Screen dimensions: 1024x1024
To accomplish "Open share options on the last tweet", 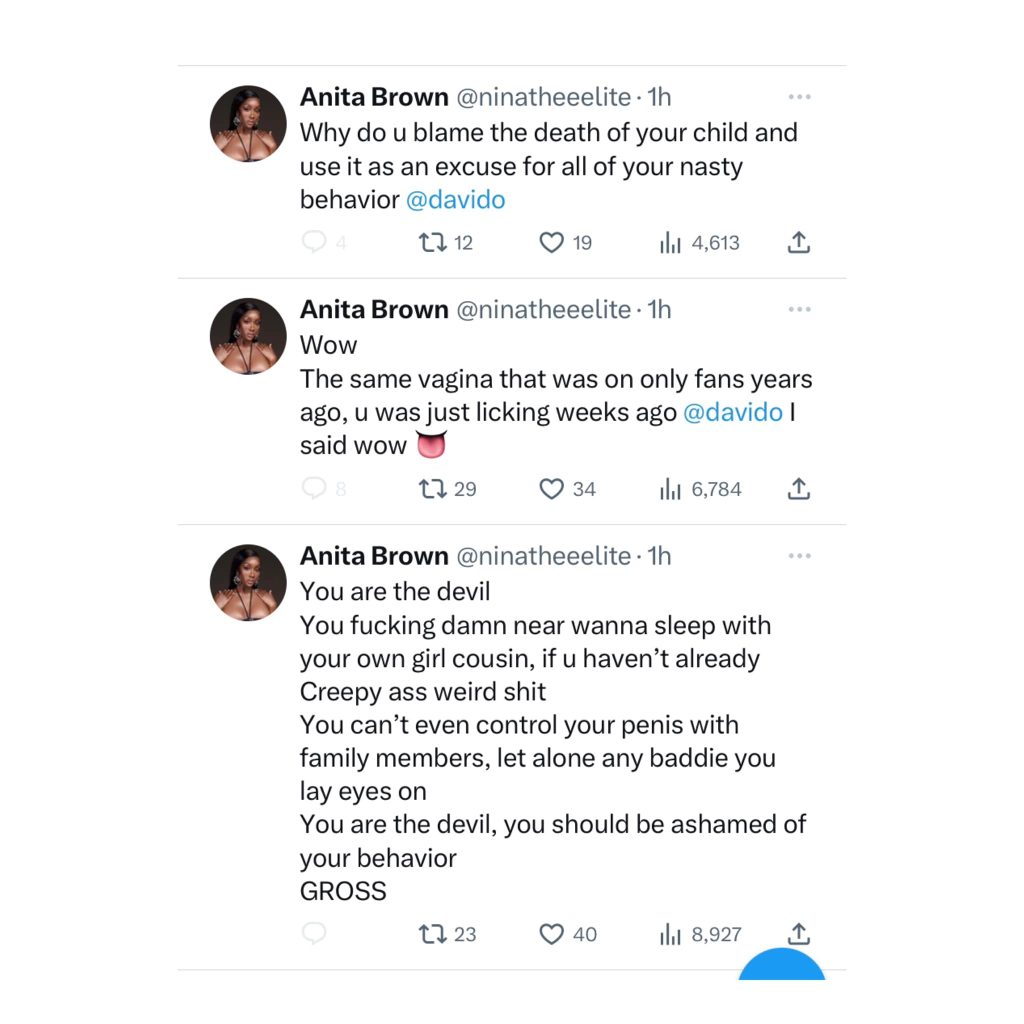I will 798,934.
